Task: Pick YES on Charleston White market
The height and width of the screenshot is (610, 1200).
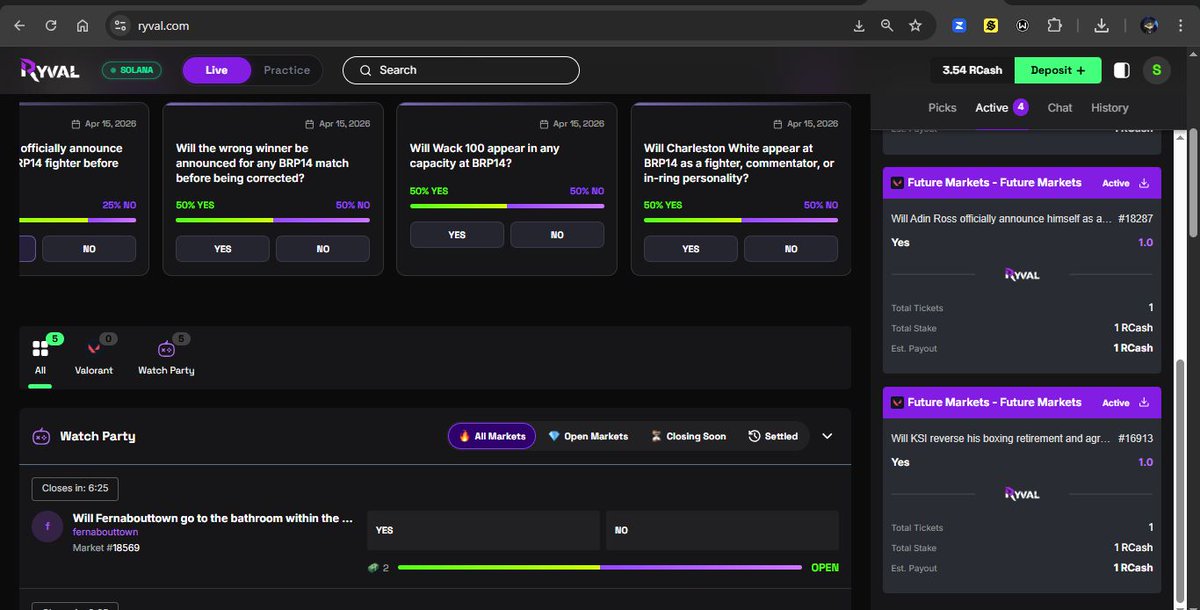Action: pos(691,249)
